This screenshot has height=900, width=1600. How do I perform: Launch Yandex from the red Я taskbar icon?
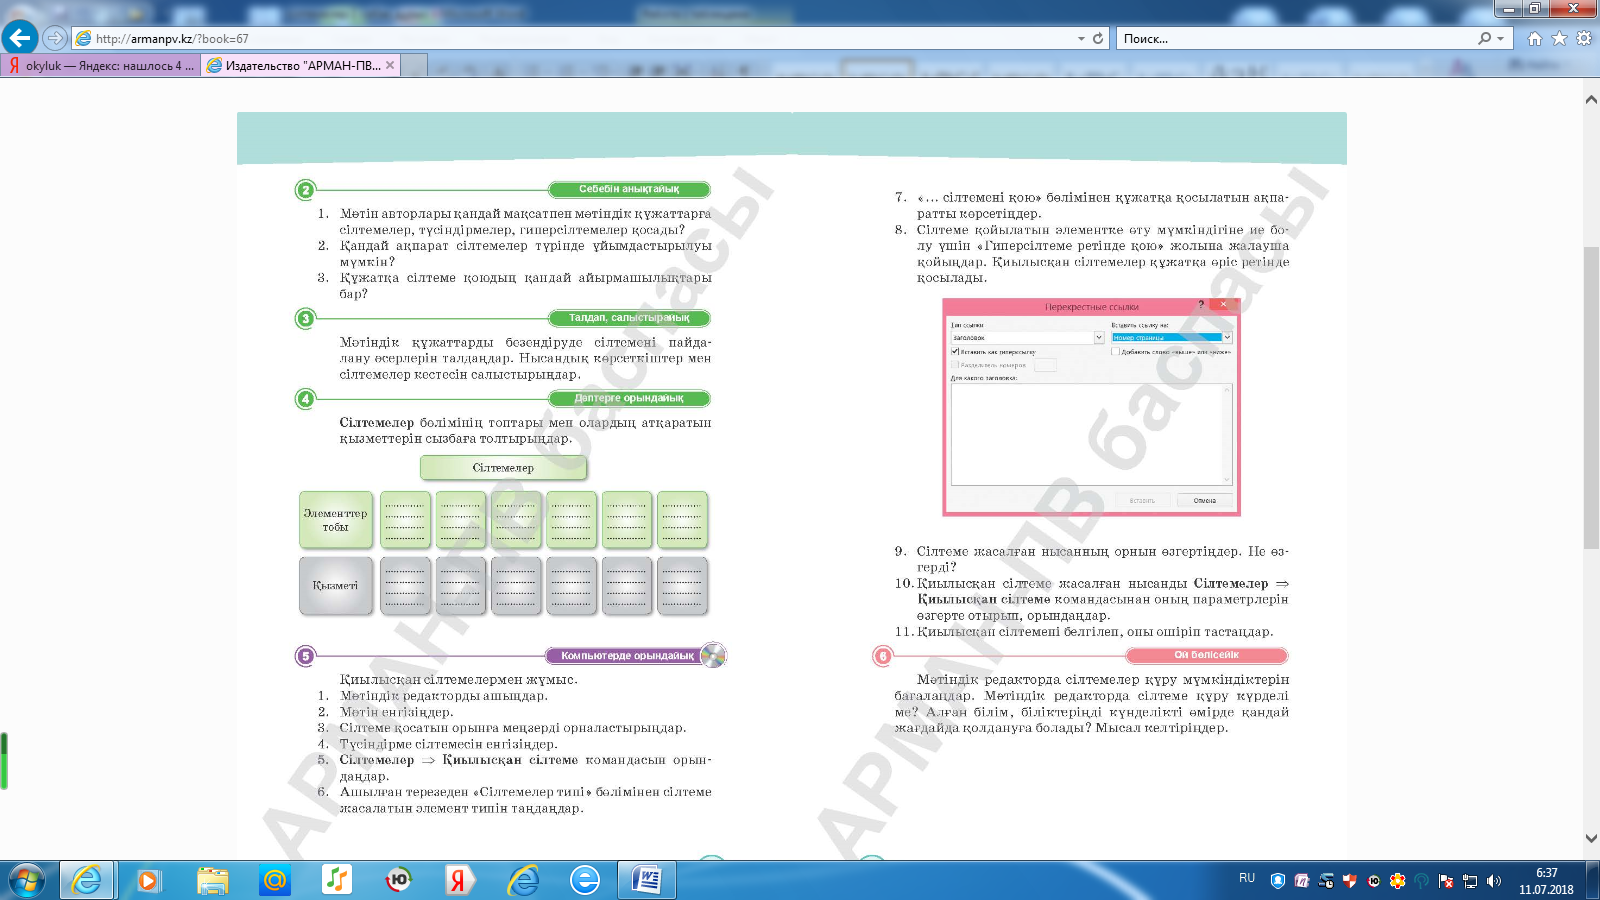click(459, 880)
